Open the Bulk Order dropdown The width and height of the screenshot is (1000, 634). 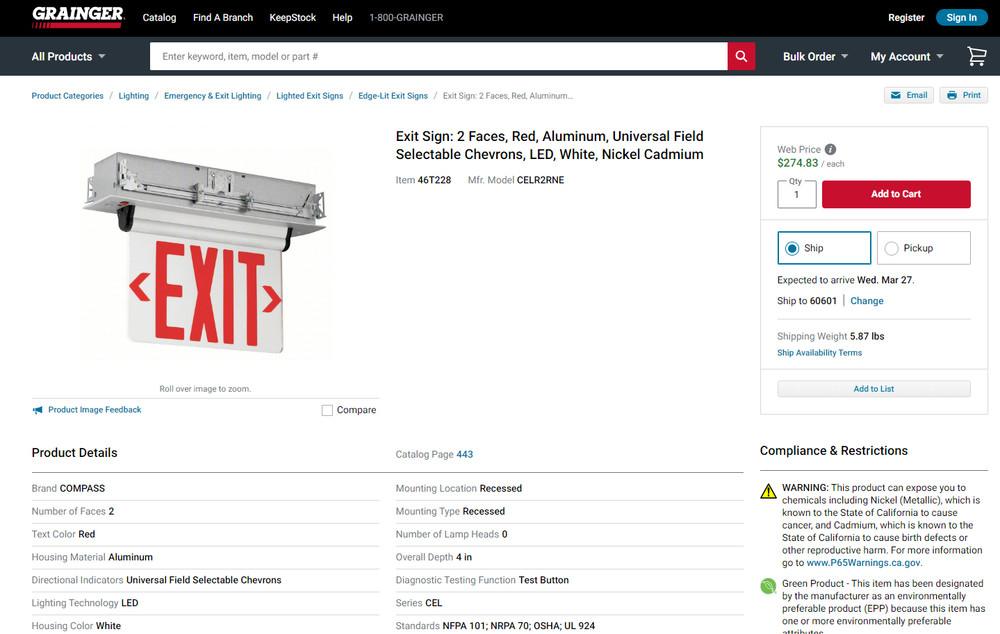(815, 56)
